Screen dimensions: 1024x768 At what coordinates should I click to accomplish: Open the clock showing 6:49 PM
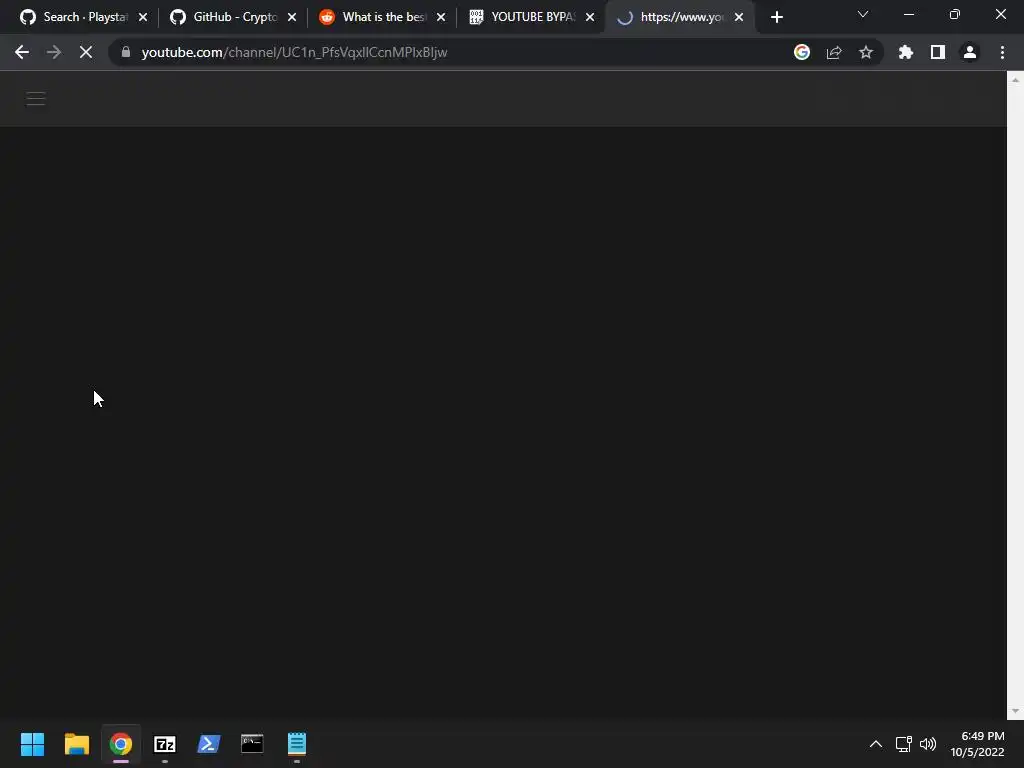coord(978,744)
